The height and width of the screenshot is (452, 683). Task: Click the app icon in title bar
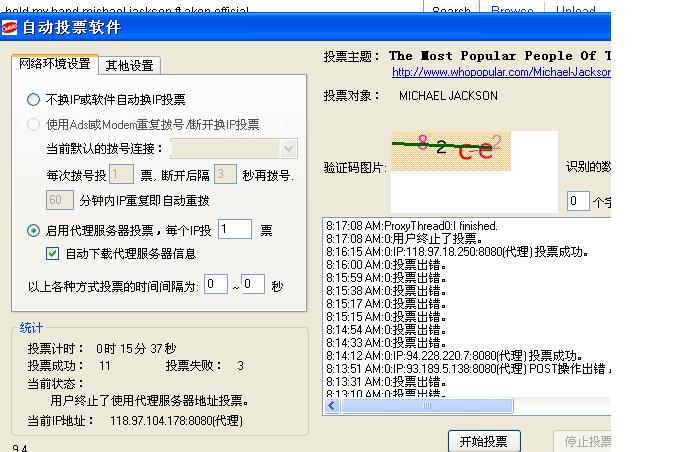pos(9,27)
